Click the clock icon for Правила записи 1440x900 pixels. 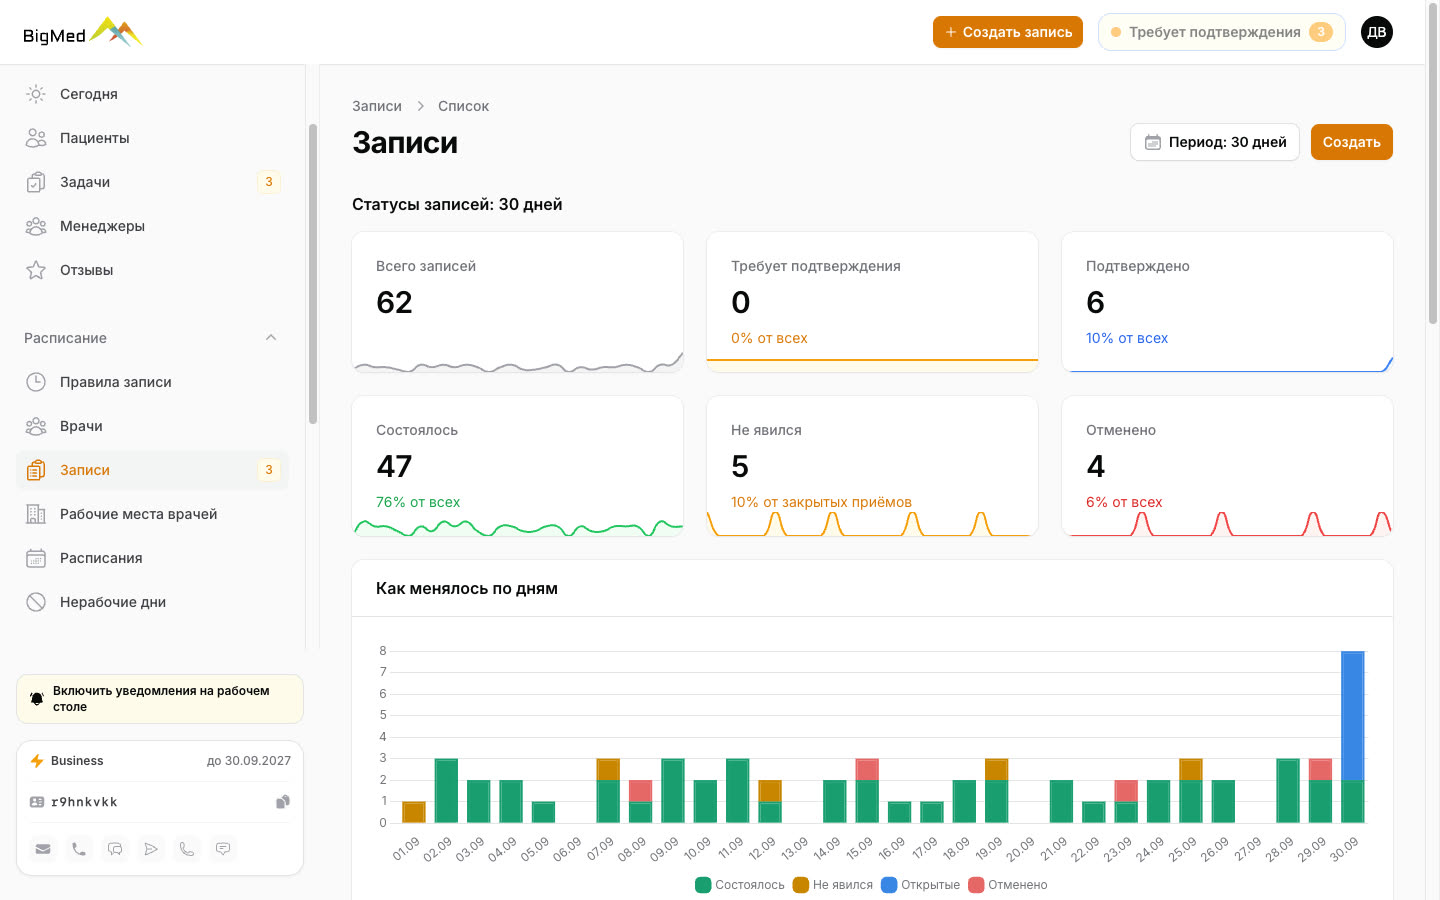click(x=36, y=382)
